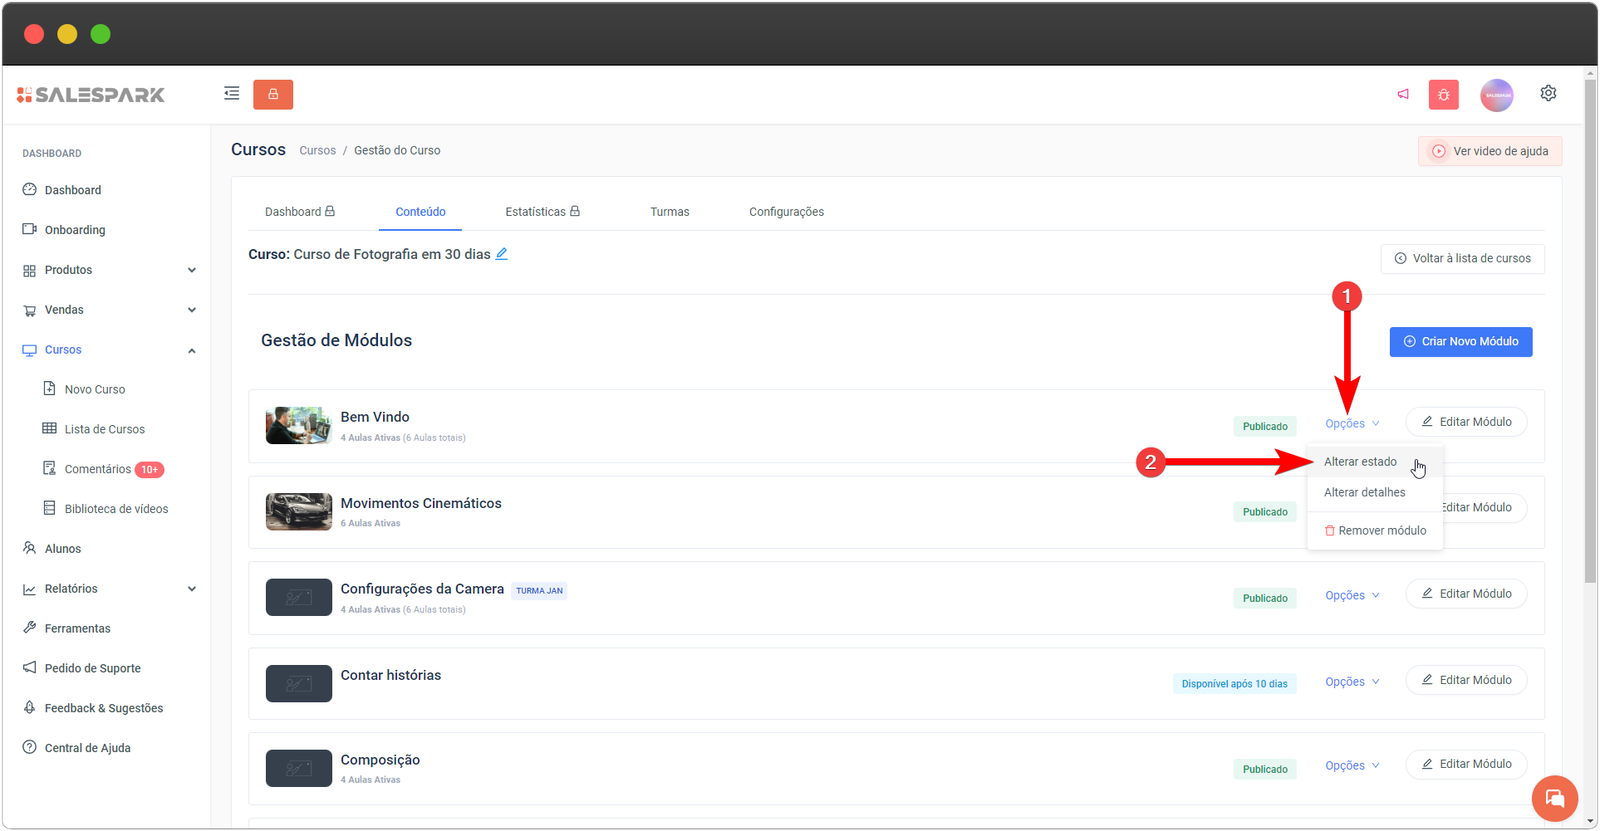Open the user profile avatar
Screen dimensions: 1600x831
1496,95
